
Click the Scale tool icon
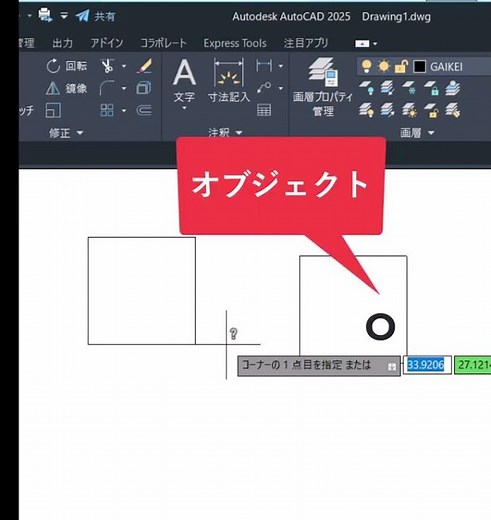53,110
